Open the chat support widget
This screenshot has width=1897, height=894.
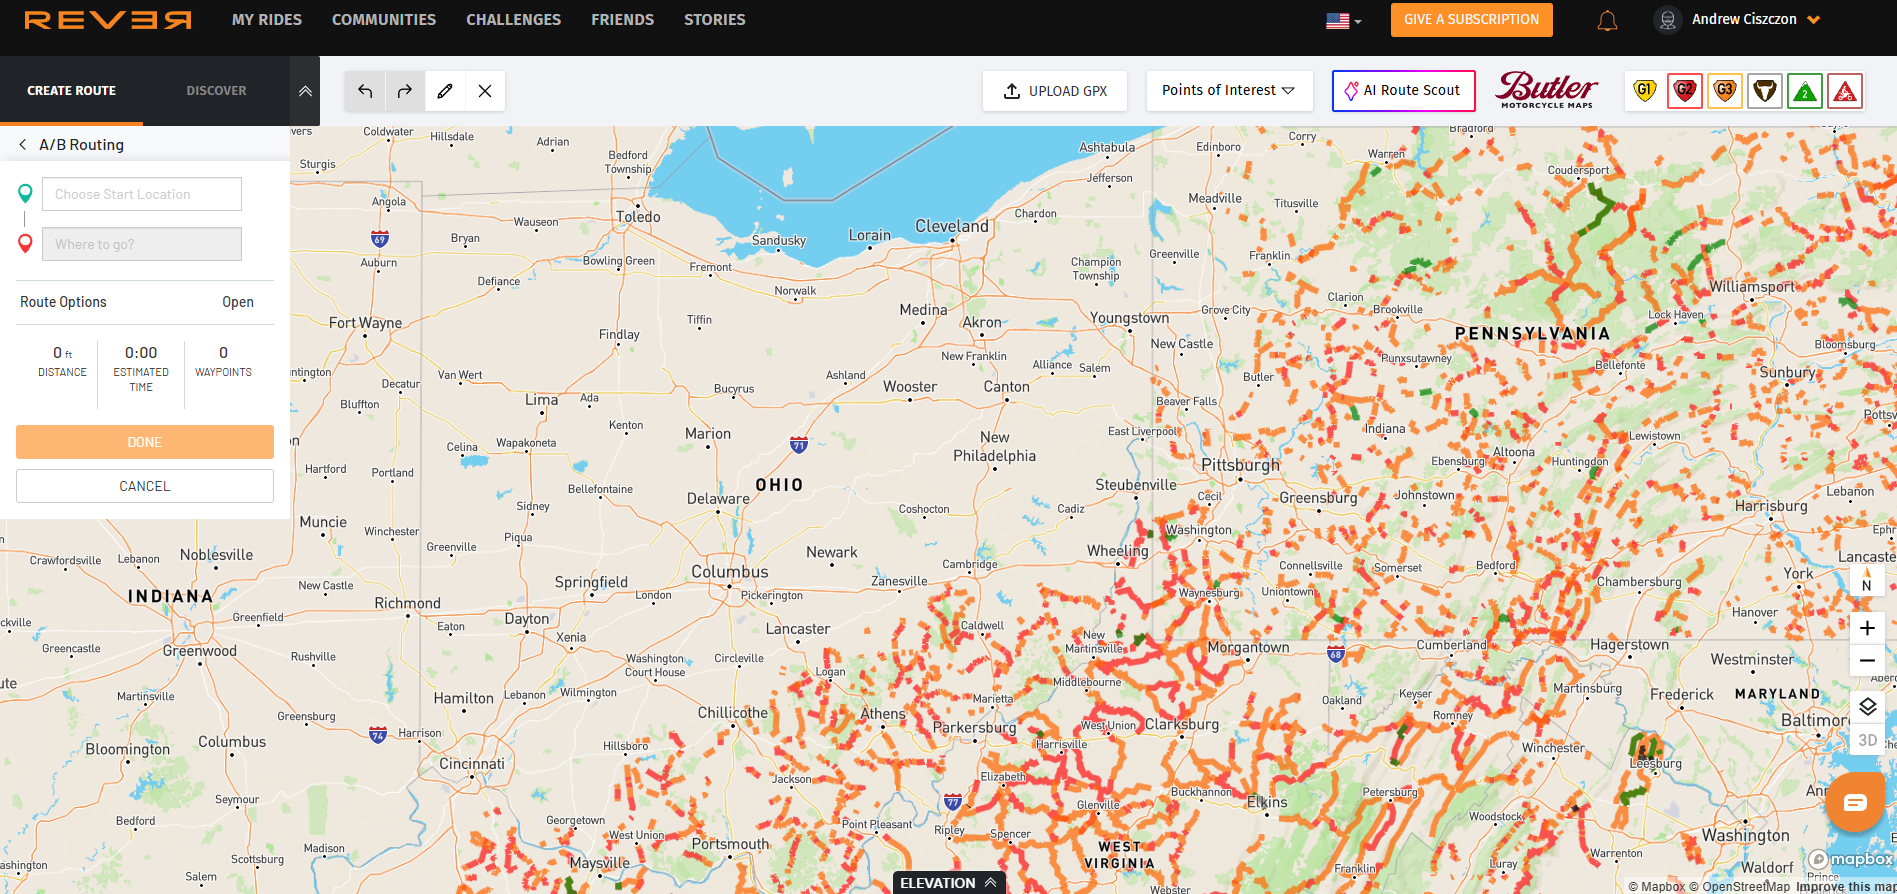[1855, 802]
